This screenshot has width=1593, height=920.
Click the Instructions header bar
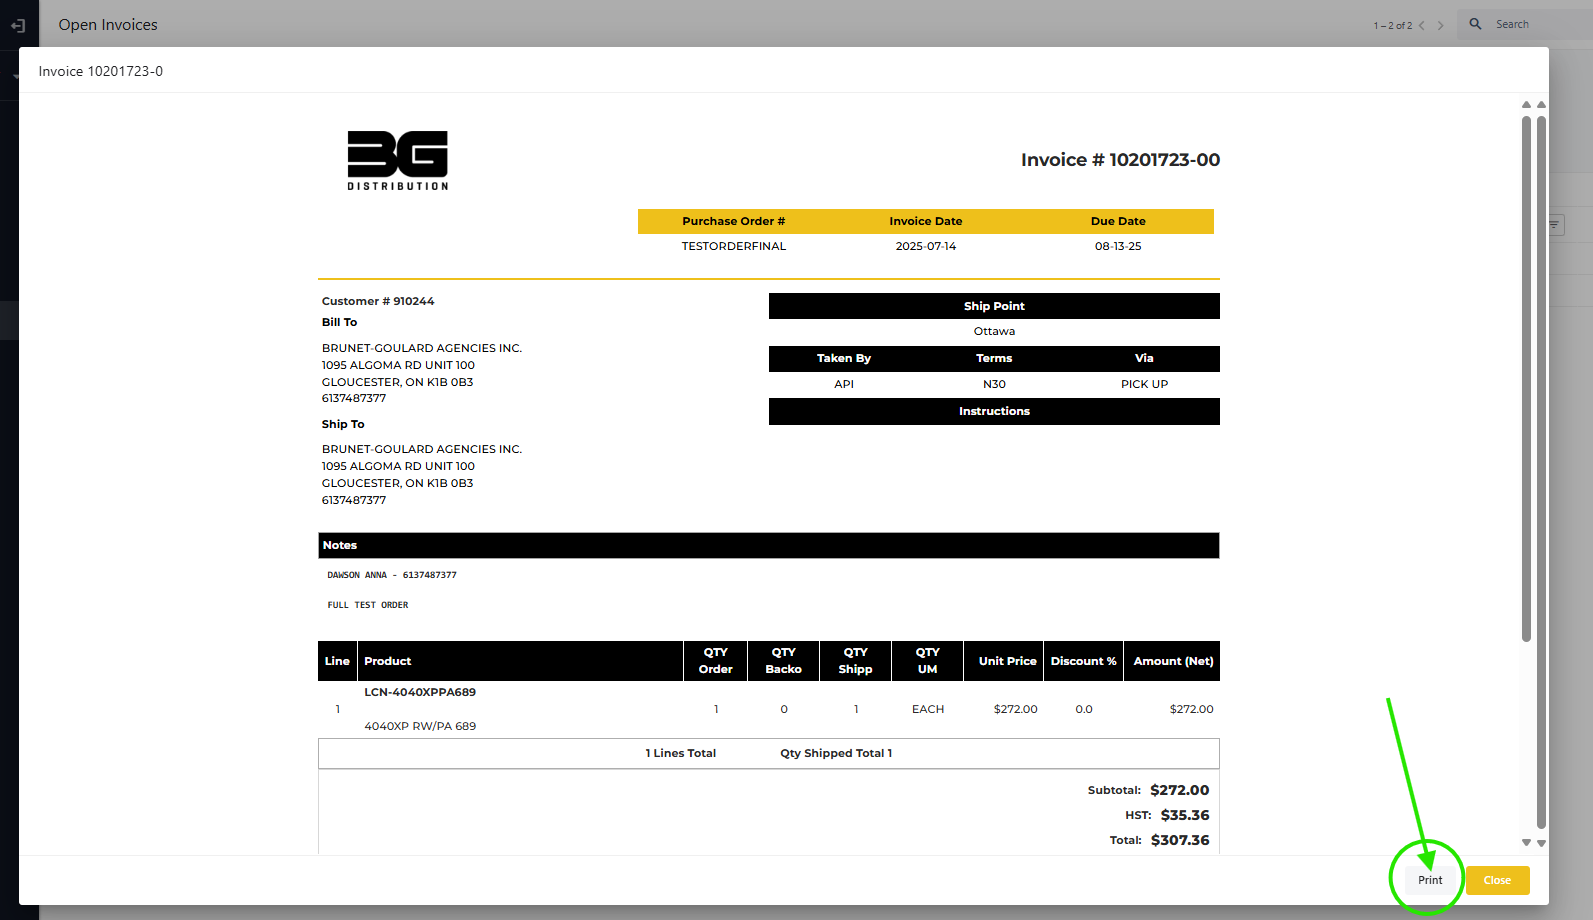click(994, 411)
